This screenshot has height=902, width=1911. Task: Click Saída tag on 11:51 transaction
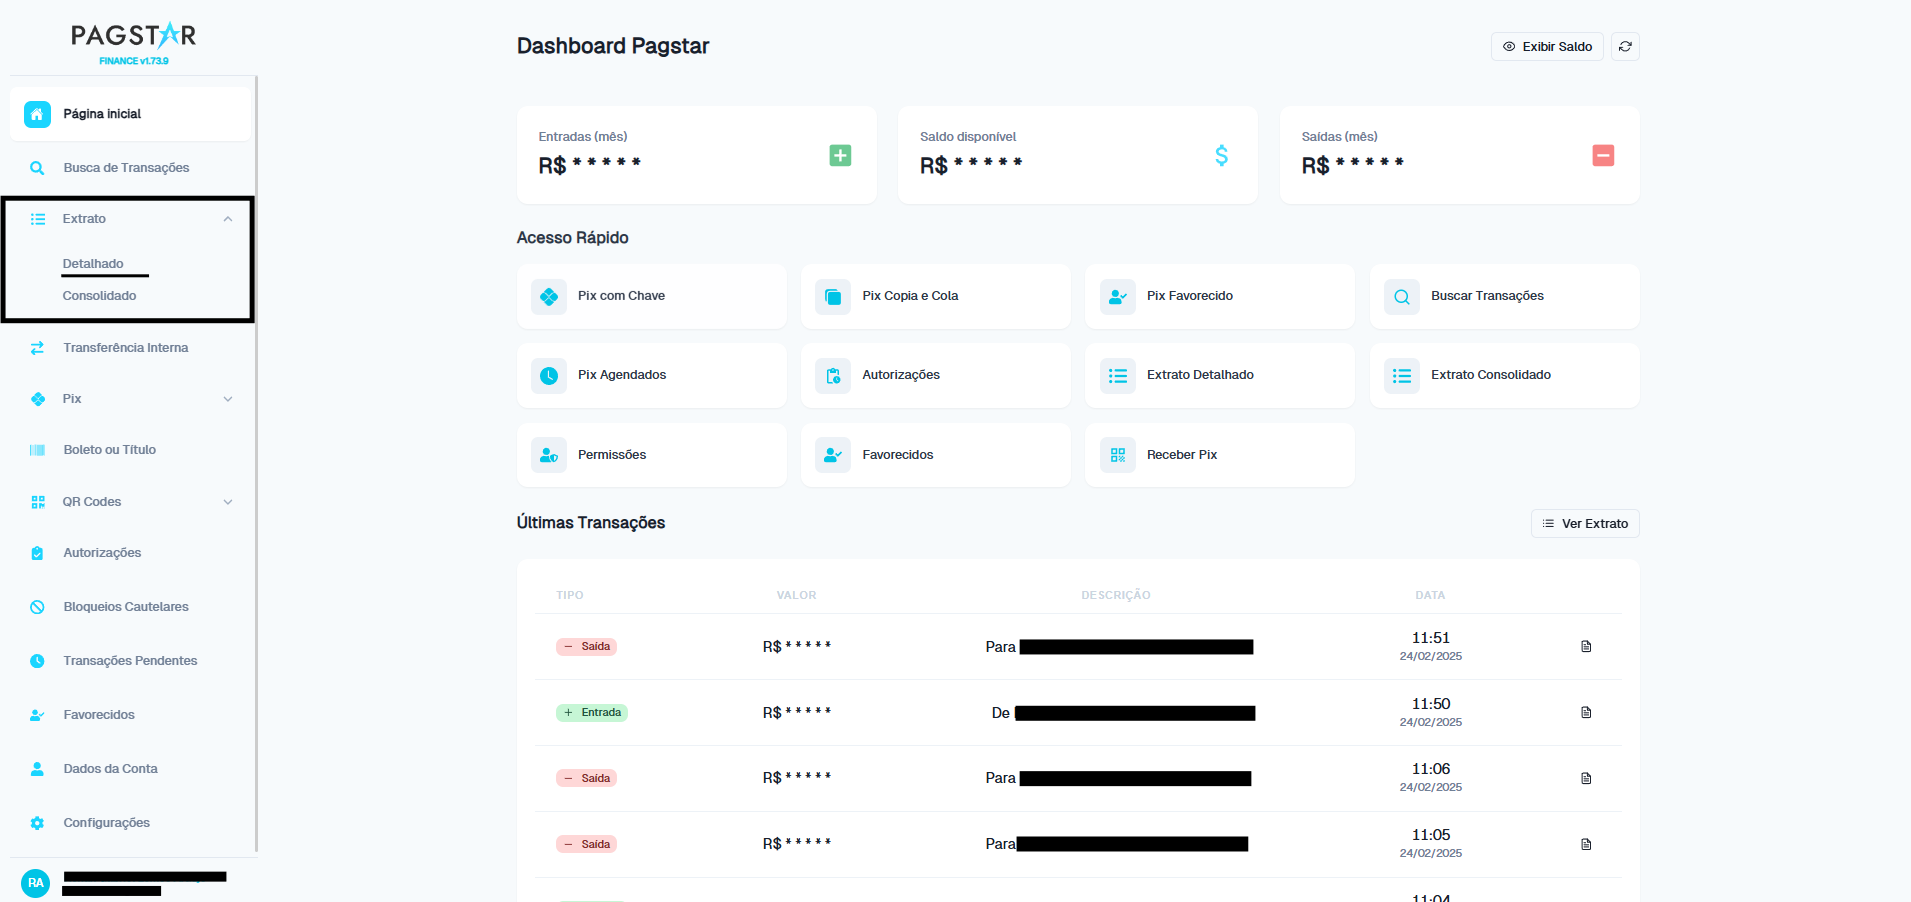click(x=586, y=647)
